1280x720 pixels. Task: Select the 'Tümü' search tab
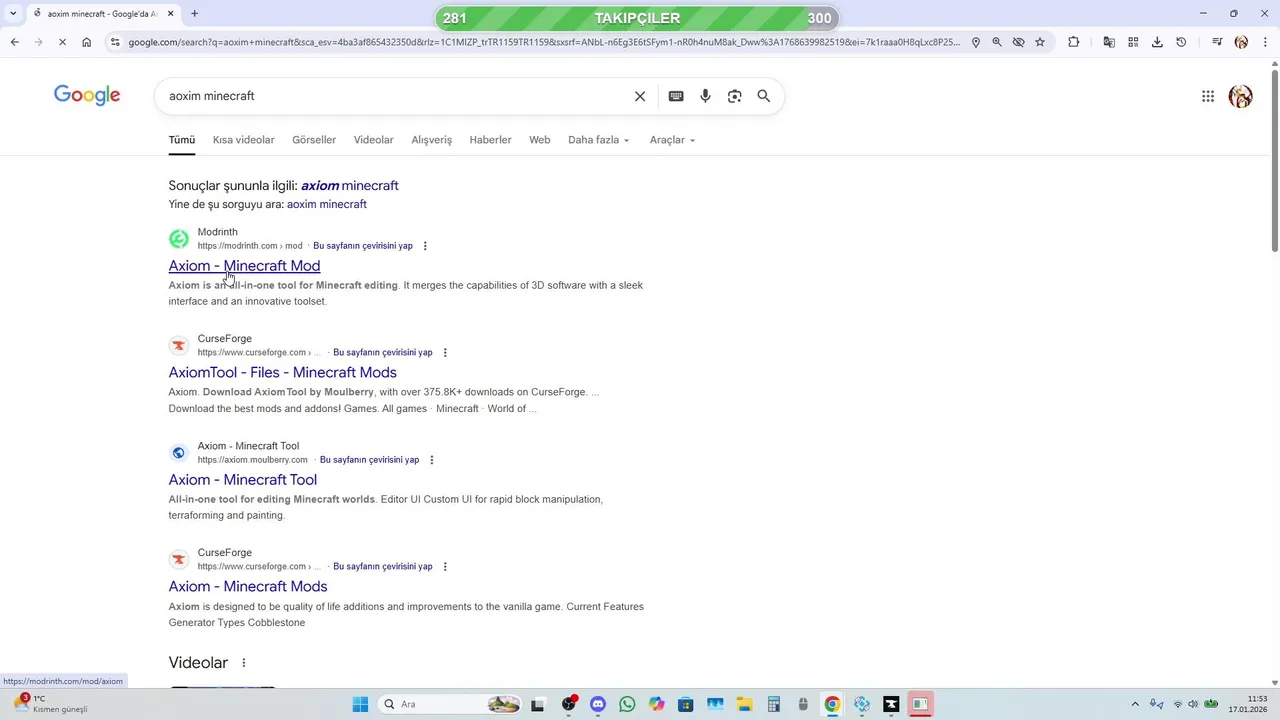182,140
